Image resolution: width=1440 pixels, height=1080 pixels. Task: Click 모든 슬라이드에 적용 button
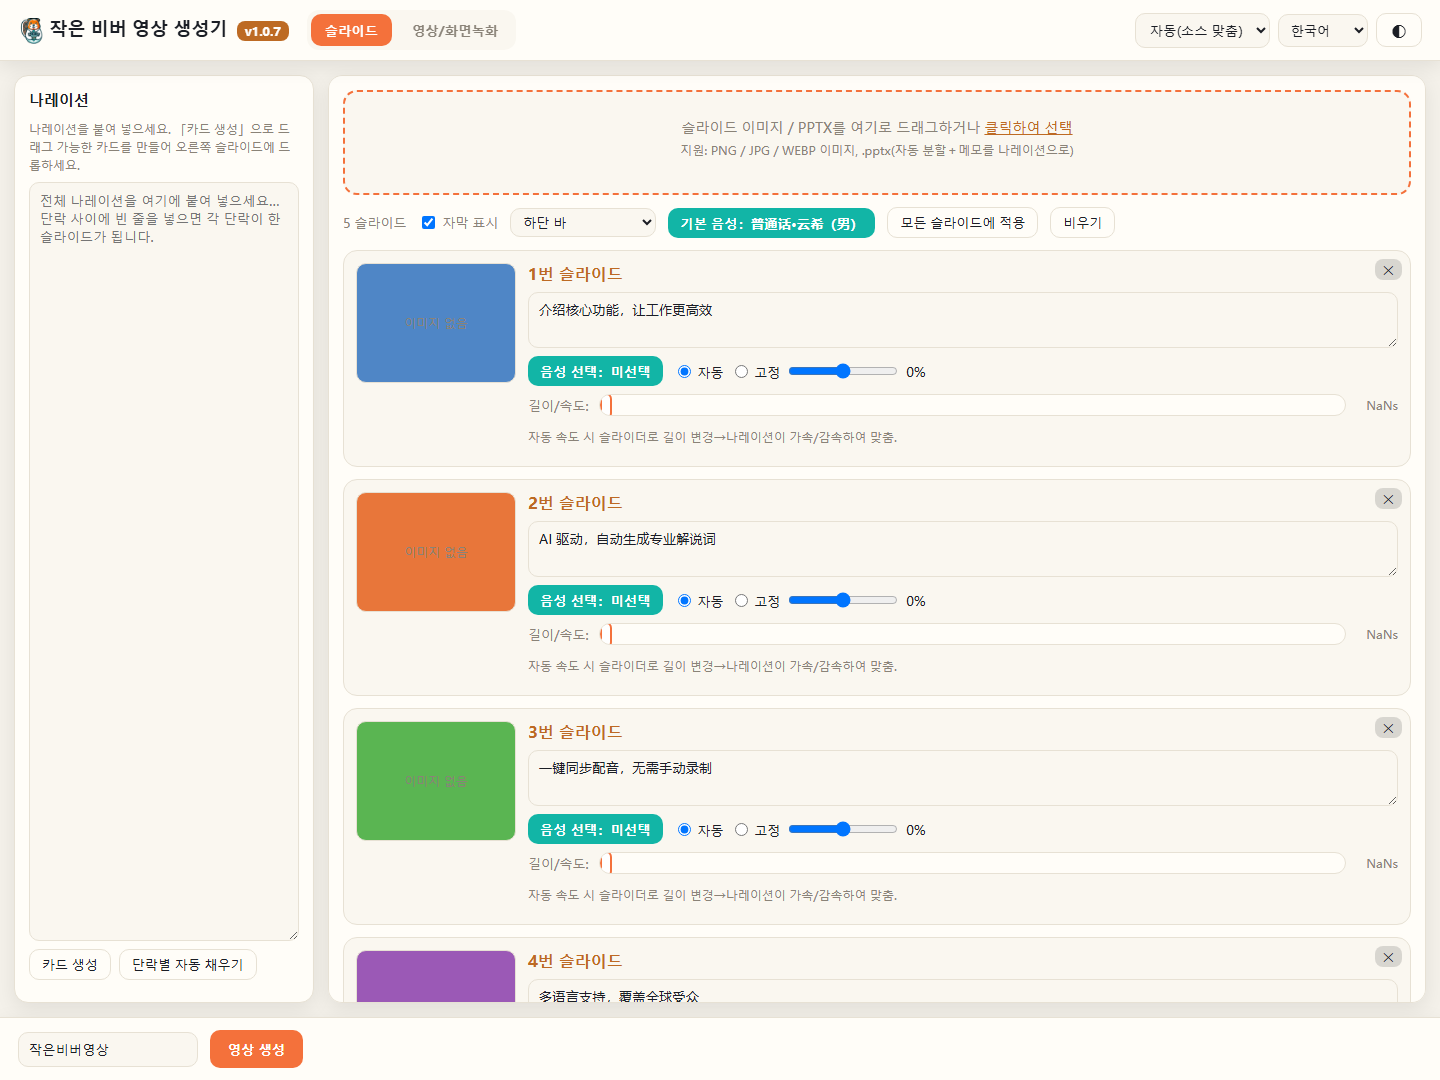click(962, 223)
